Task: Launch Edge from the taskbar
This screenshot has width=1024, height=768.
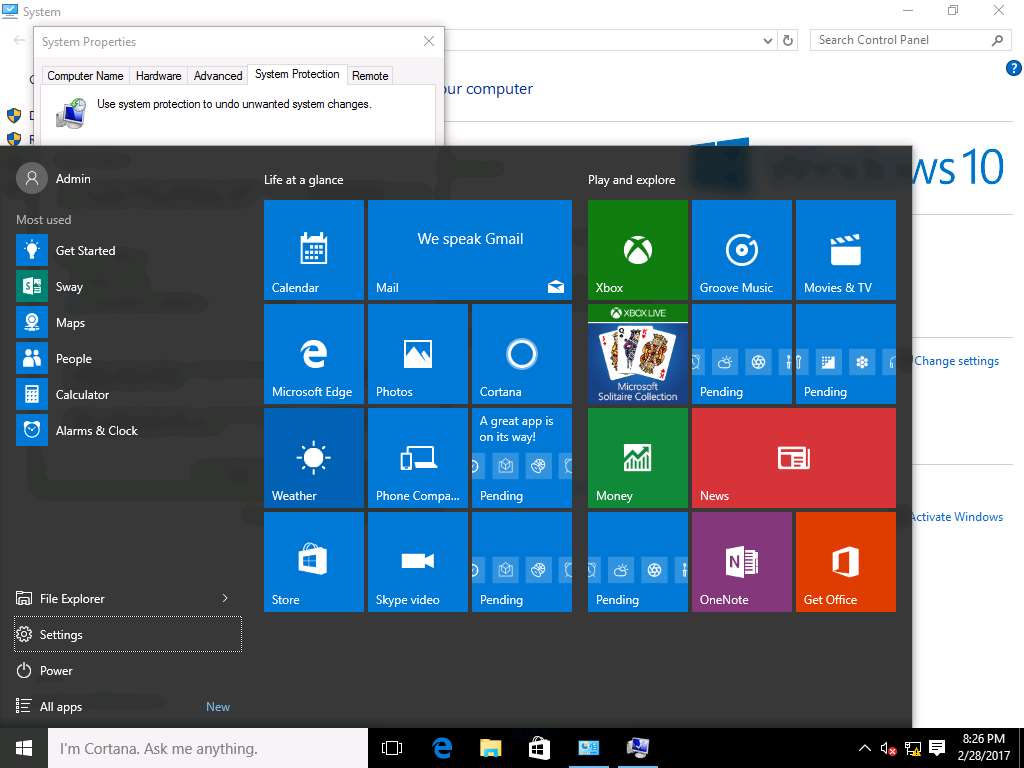Action: 442,748
